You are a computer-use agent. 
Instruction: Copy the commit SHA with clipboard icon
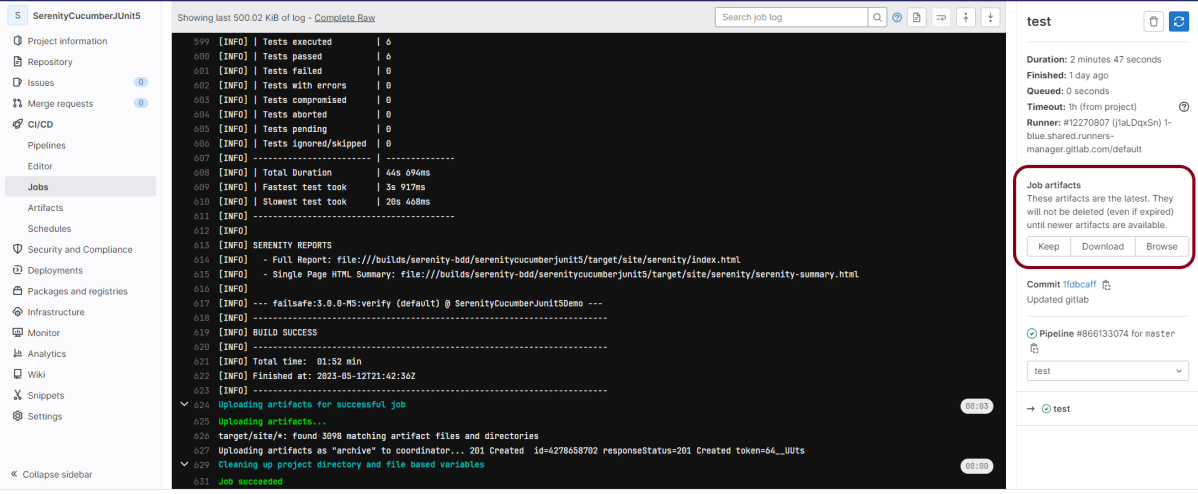[1106, 285]
